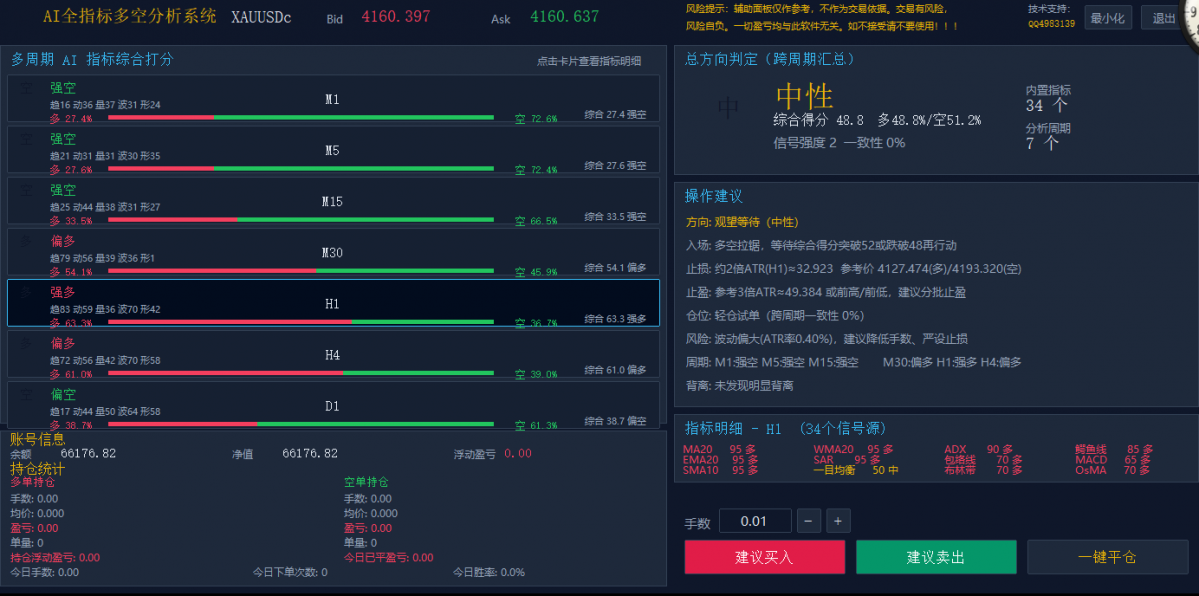The image size is (1199, 596).
Task: Increase lot size with plus button
Action: pyautogui.click(x=838, y=521)
